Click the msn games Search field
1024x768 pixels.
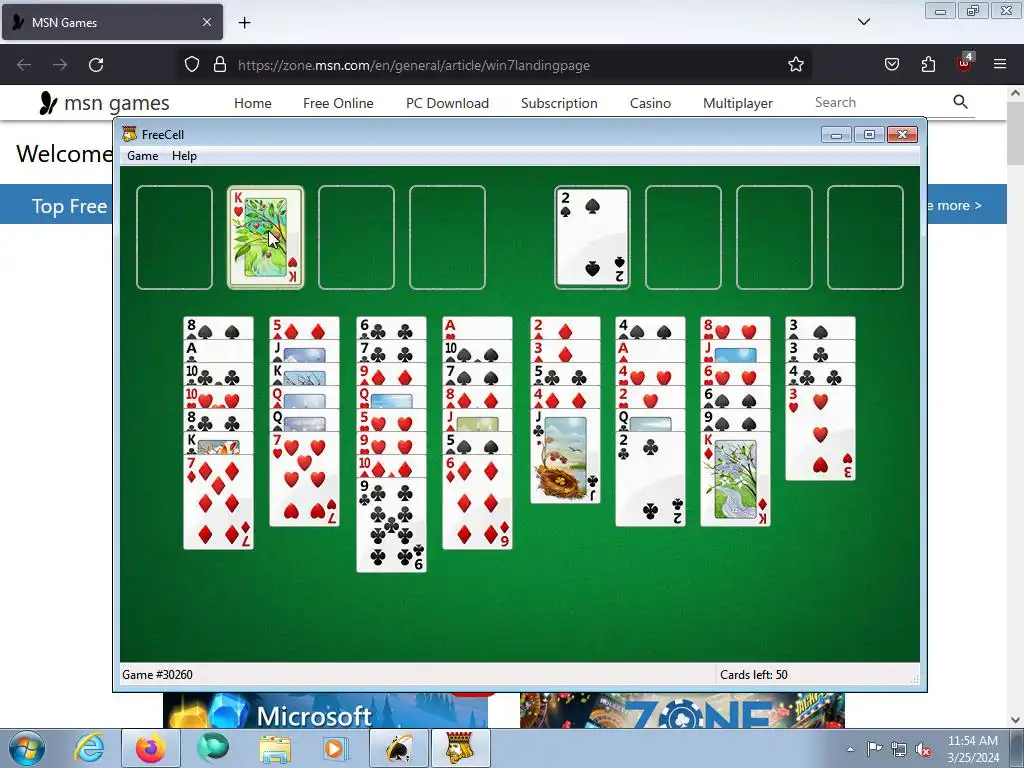click(878, 103)
